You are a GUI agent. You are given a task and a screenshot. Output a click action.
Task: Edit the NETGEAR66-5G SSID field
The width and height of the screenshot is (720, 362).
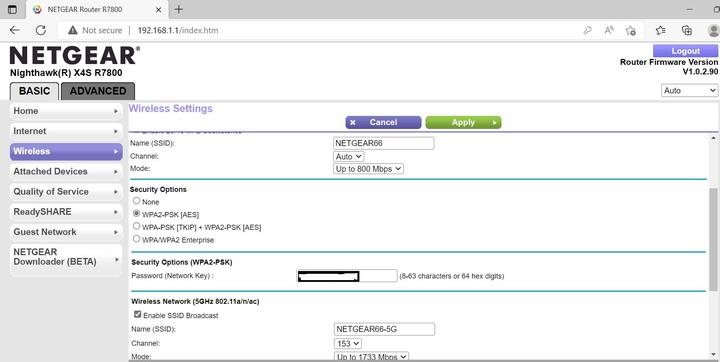tap(384, 329)
